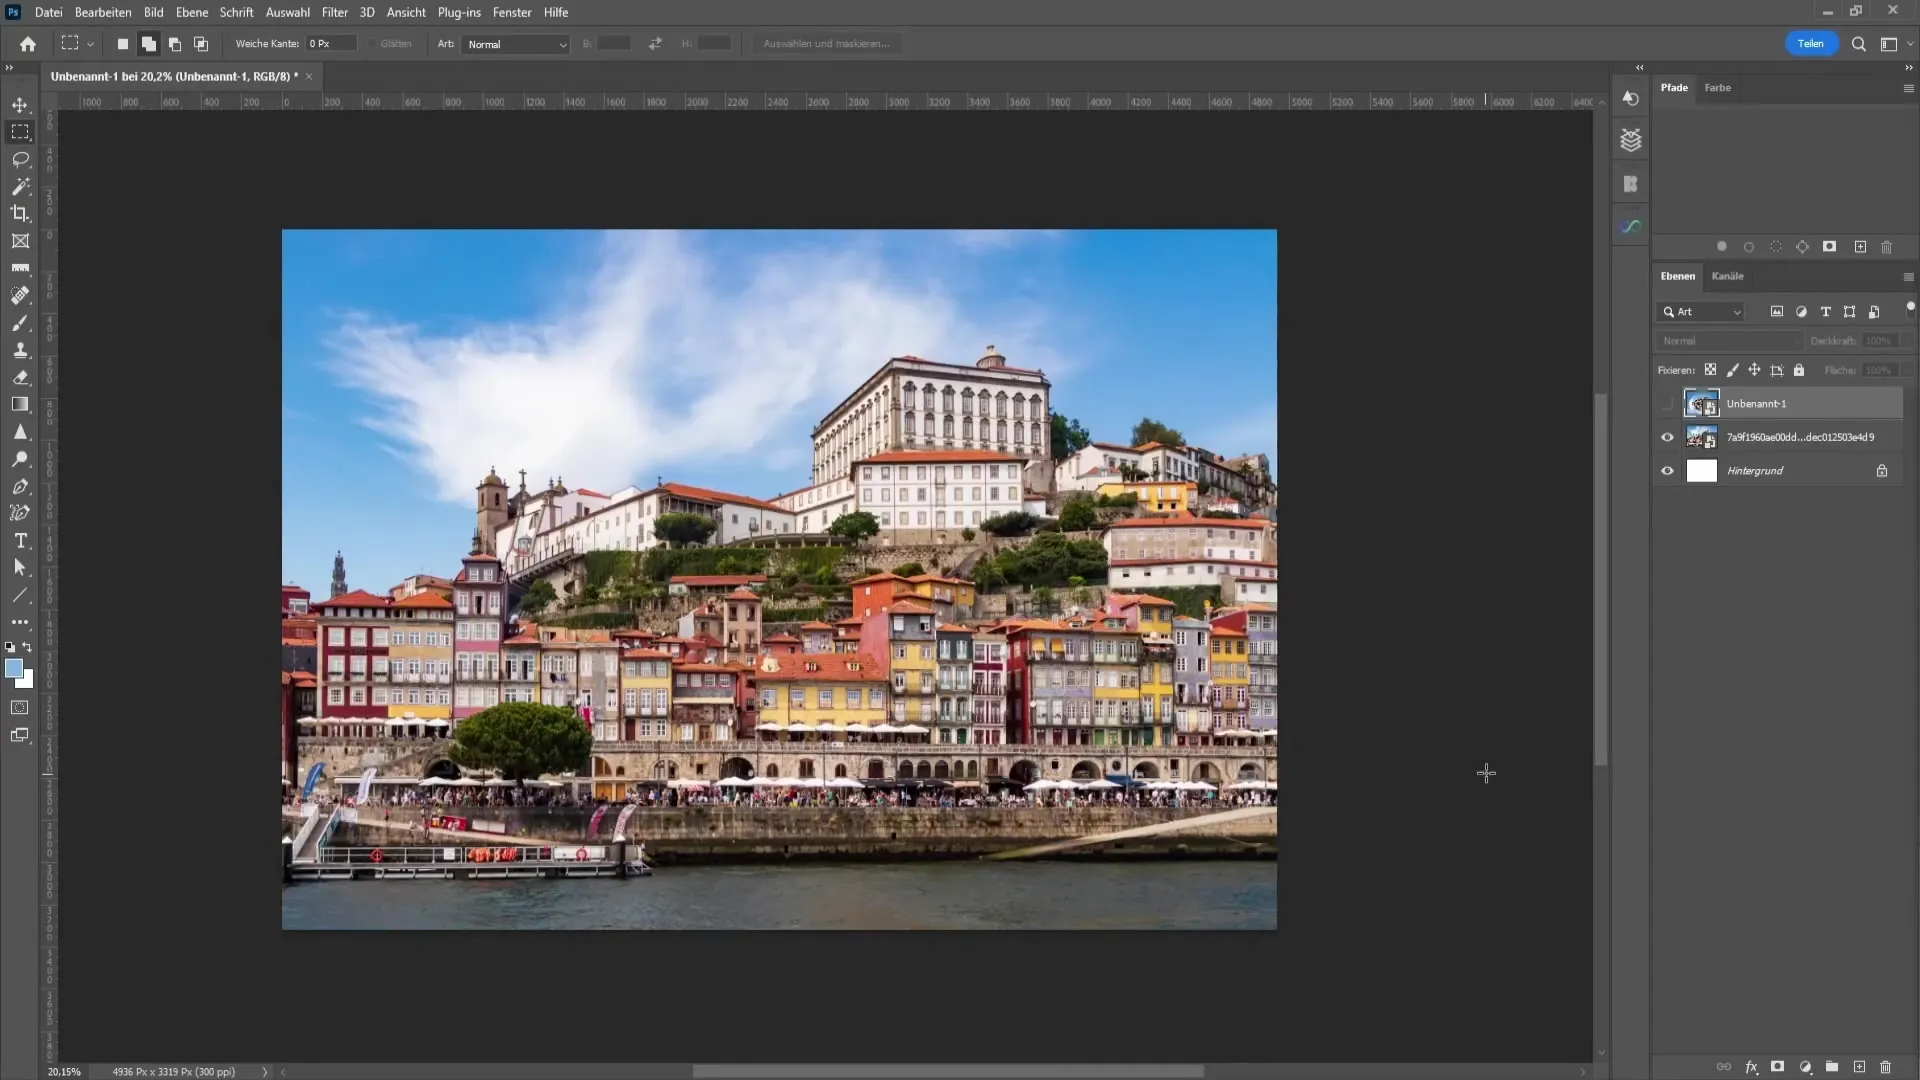
Task: Toggle lock transparent pixels
Action: pos(1711,370)
